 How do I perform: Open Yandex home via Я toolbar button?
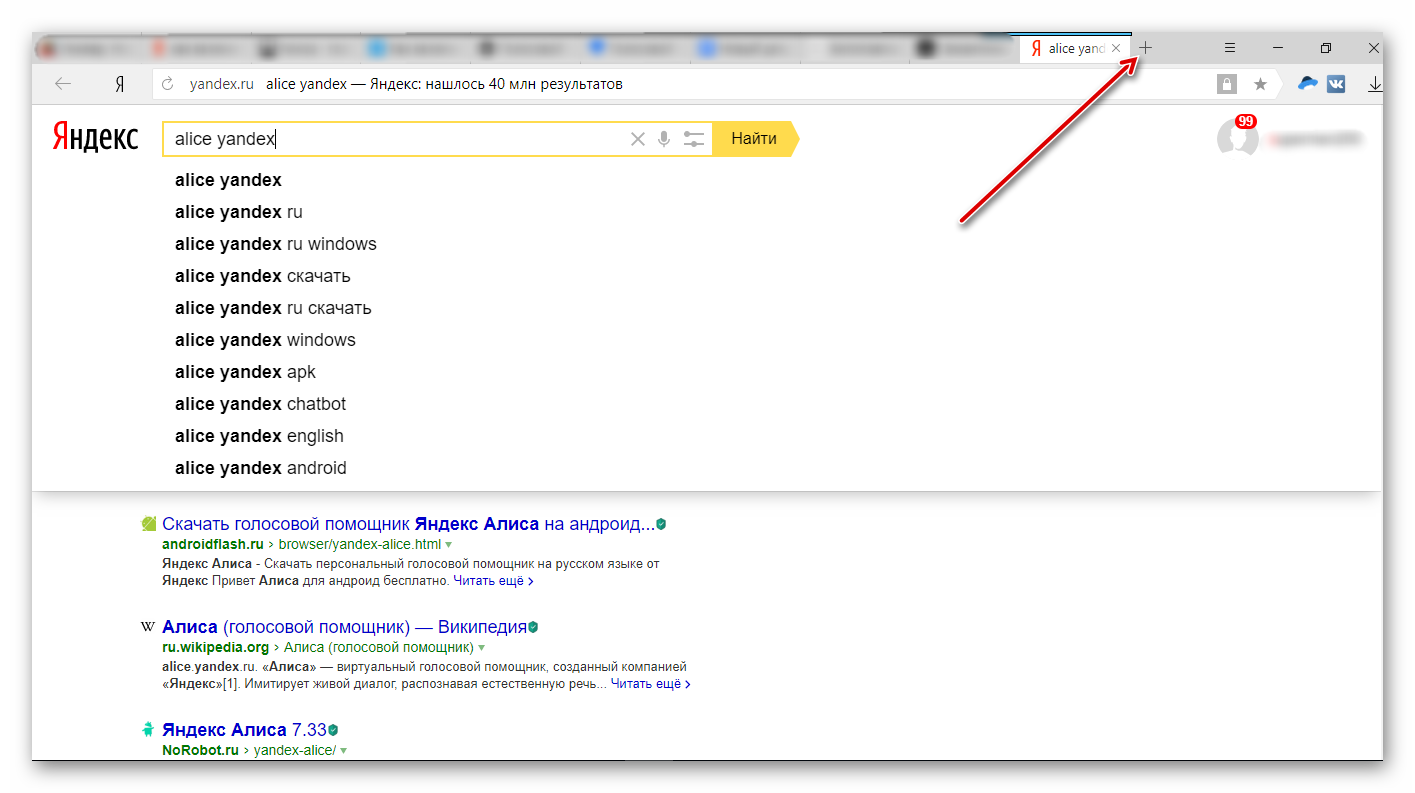119,84
